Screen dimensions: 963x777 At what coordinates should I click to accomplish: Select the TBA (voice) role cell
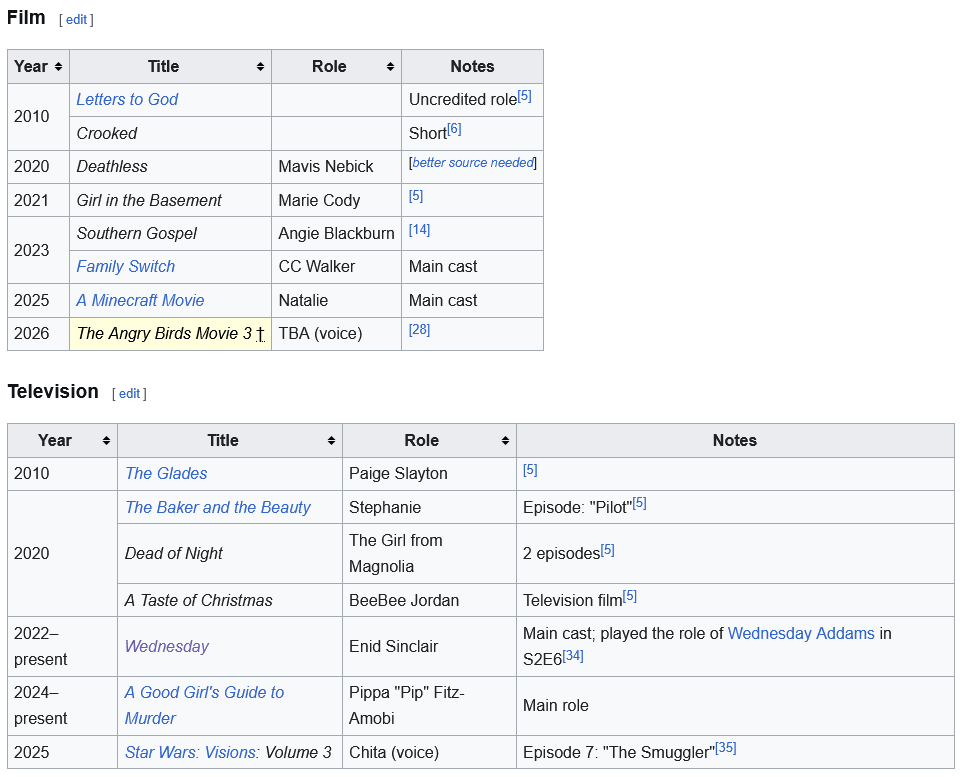(x=337, y=334)
